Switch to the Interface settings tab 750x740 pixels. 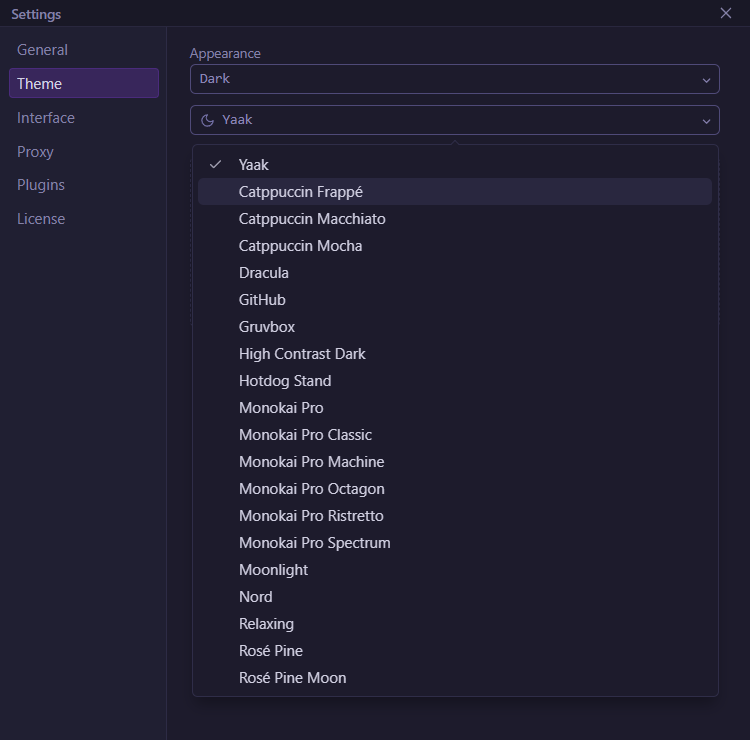coord(46,118)
